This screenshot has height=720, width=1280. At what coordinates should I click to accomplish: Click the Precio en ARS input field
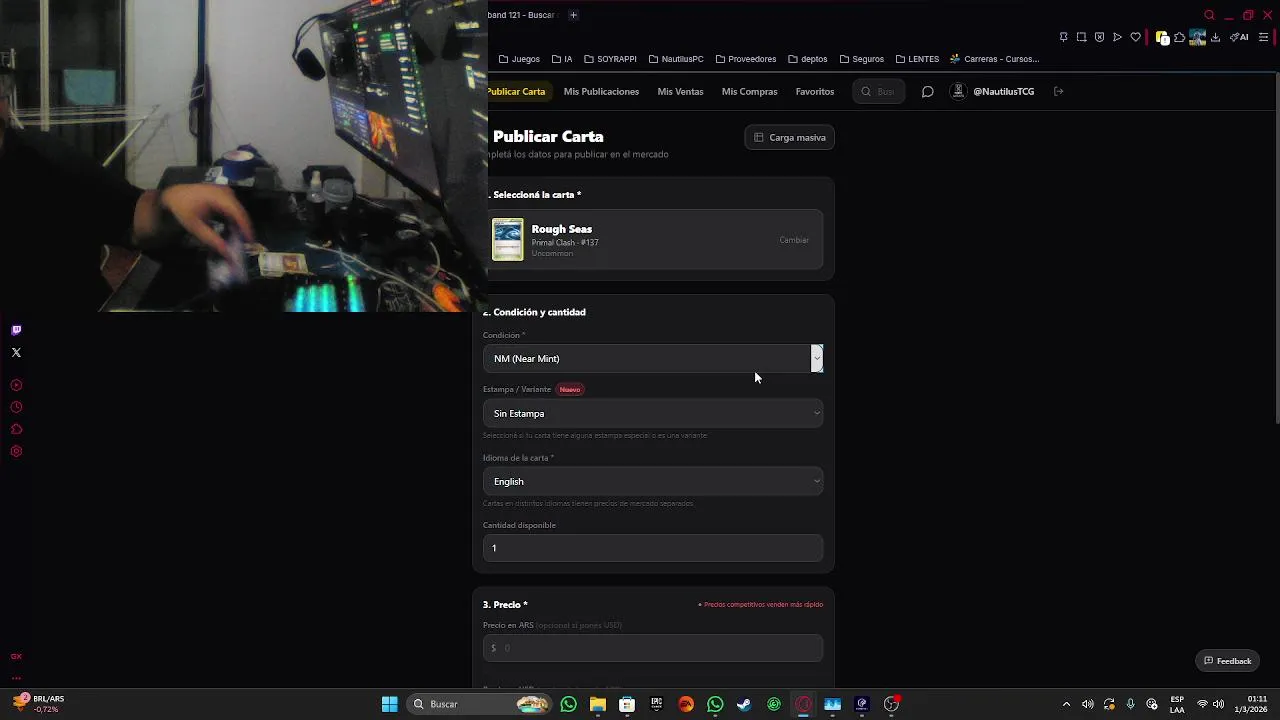(653, 648)
